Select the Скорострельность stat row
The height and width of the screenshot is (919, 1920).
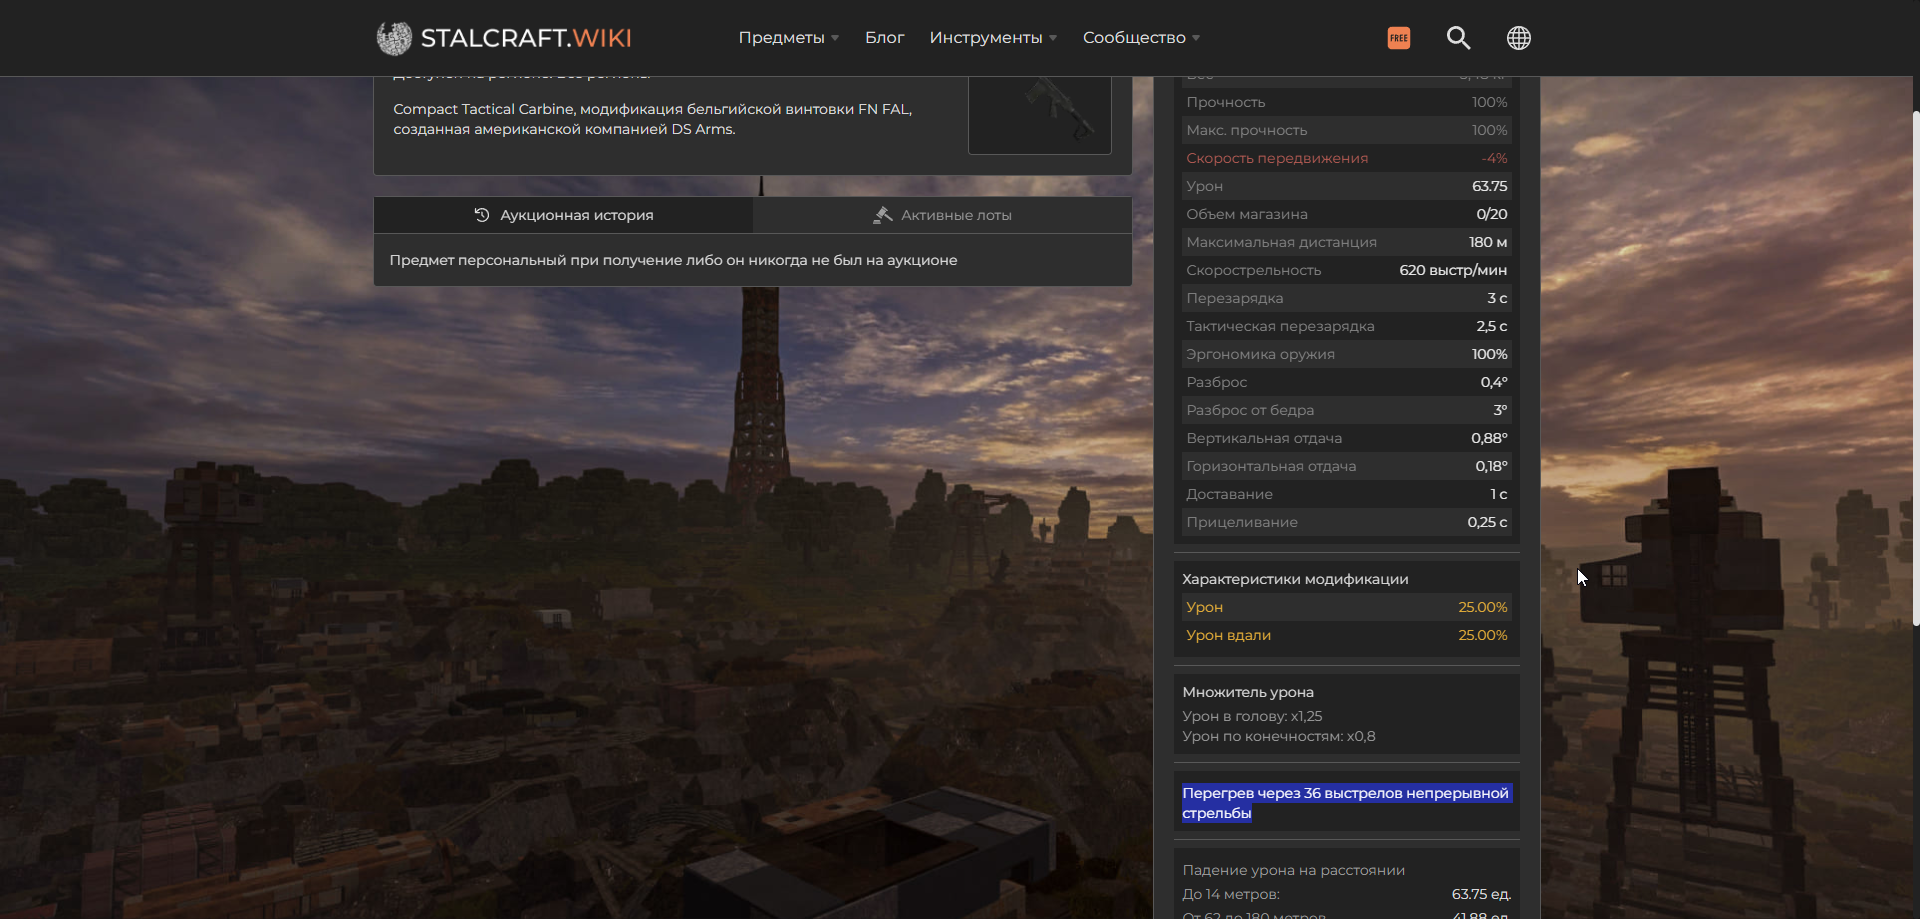[1346, 270]
